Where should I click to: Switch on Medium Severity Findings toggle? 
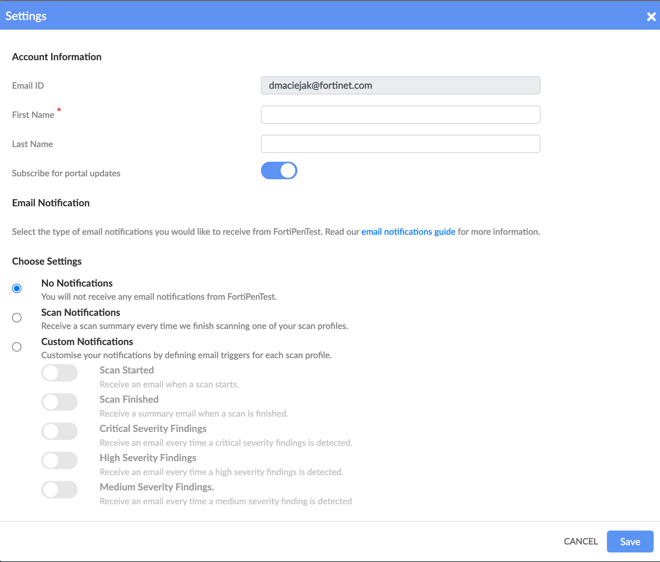[x=60, y=490]
